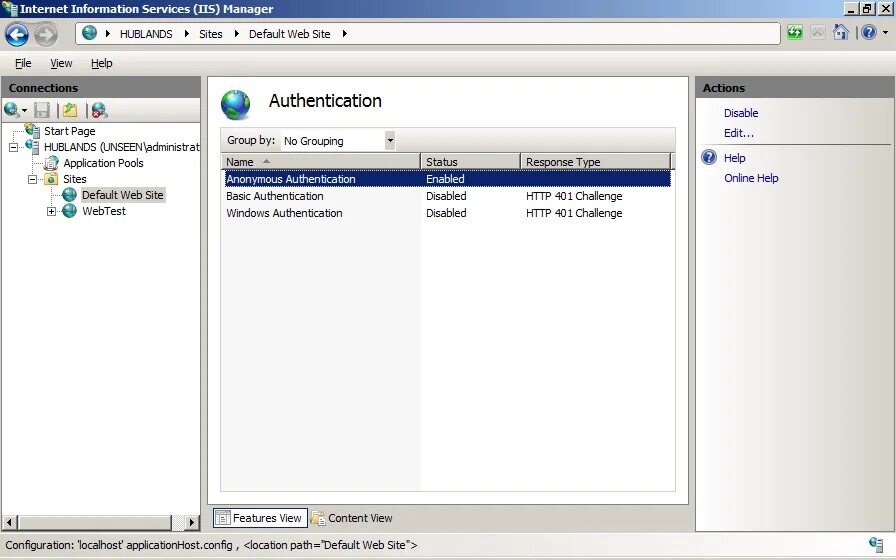Click the Up folder icon in Connections

(x=70, y=110)
